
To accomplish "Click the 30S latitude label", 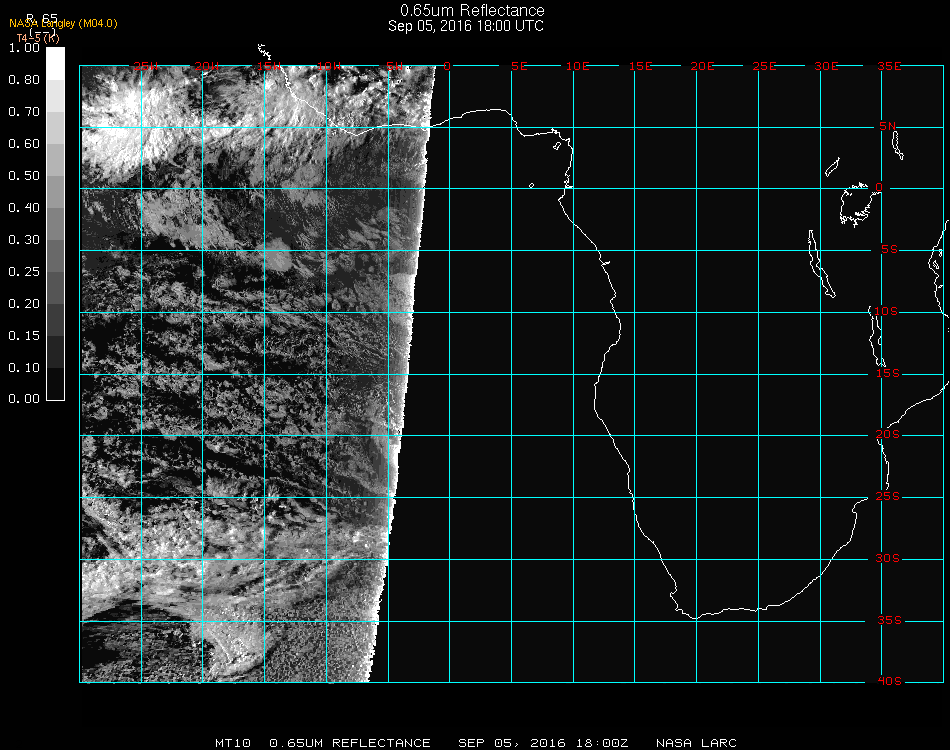I will pos(888,559).
